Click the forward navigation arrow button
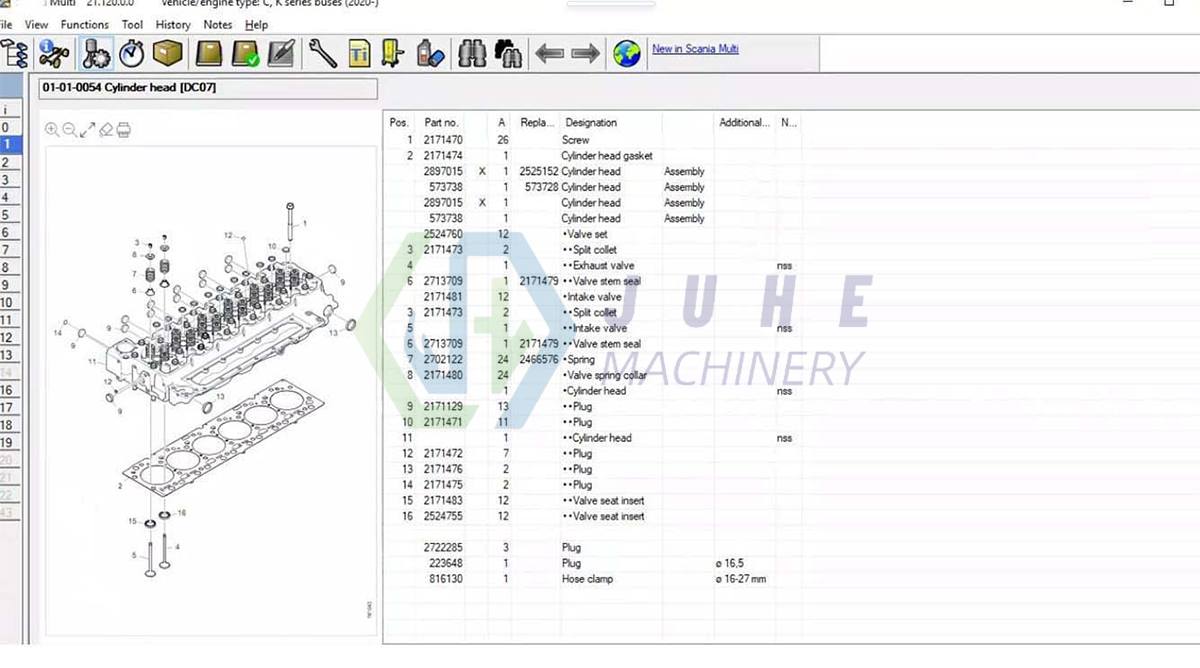The width and height of the screenshot is (1200, 668). pyautogui.click(x=587, y=52)
